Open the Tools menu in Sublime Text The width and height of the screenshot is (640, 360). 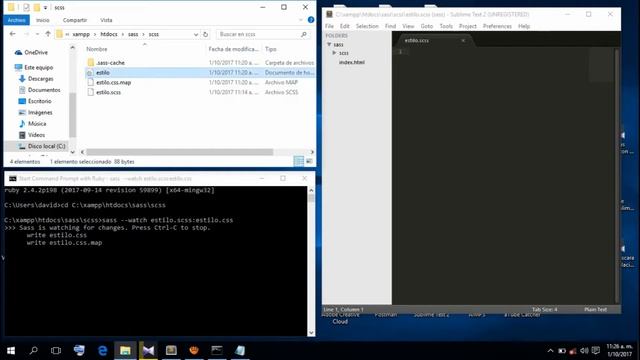[x=446, y=26]
